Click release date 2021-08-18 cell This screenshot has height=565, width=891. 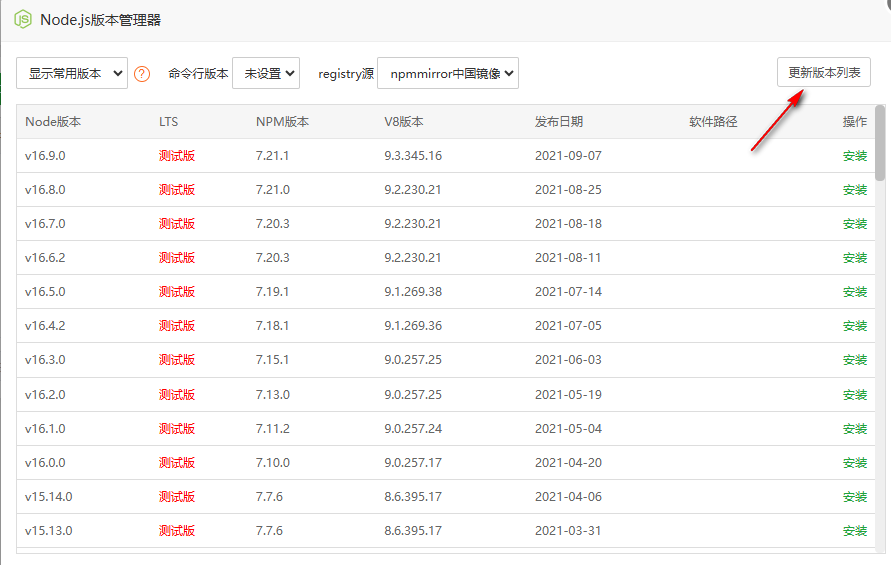[568, 224]
